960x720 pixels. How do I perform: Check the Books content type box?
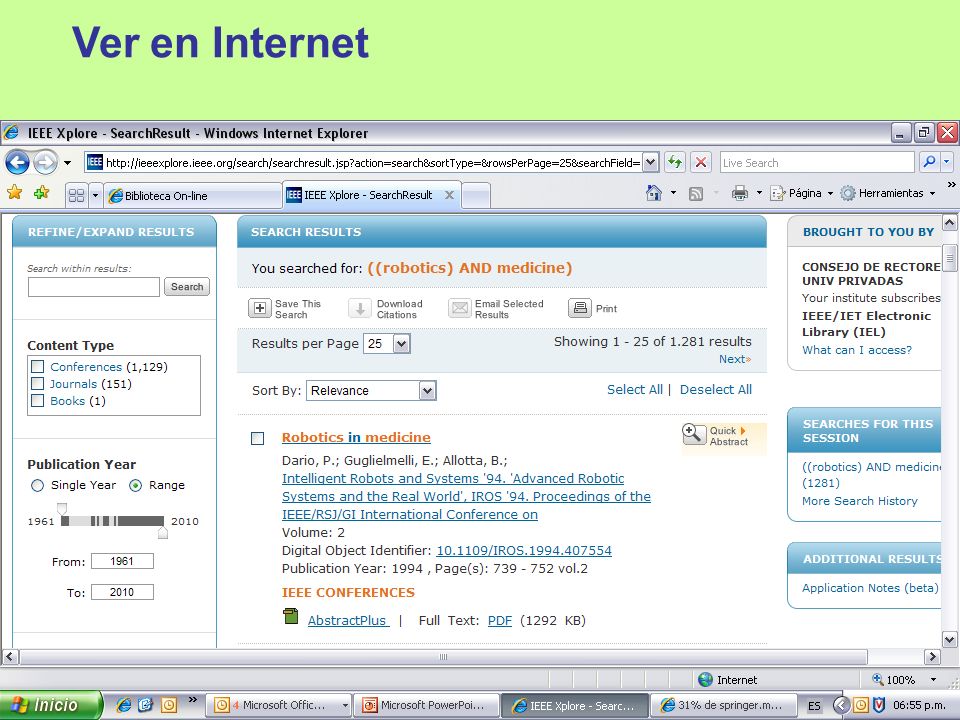pos(37,400)
